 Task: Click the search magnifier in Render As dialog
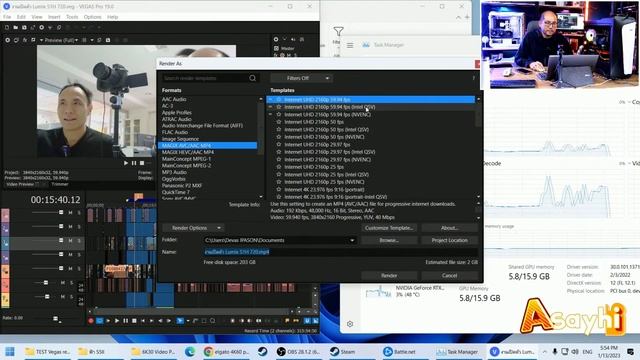pyautogui.click(x=252, y=78)
